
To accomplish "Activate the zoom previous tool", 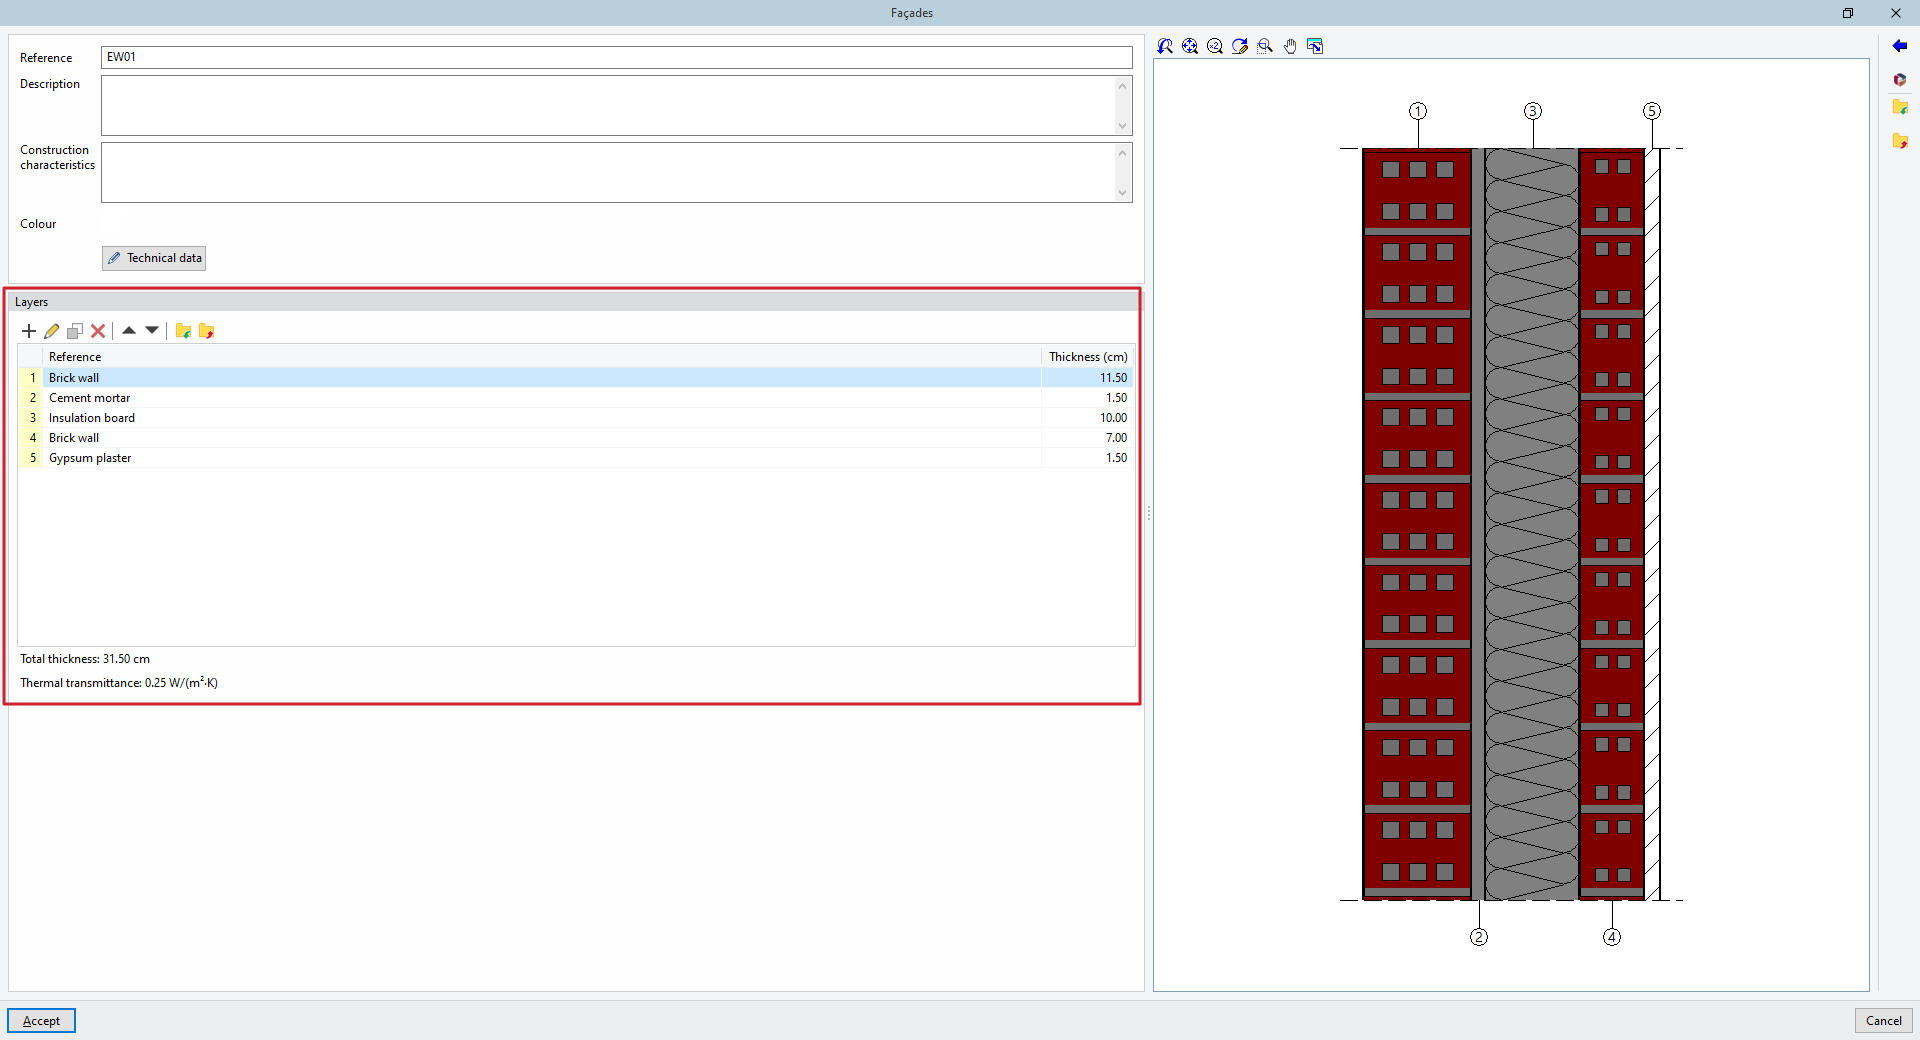I will (x=1166, y=46).
